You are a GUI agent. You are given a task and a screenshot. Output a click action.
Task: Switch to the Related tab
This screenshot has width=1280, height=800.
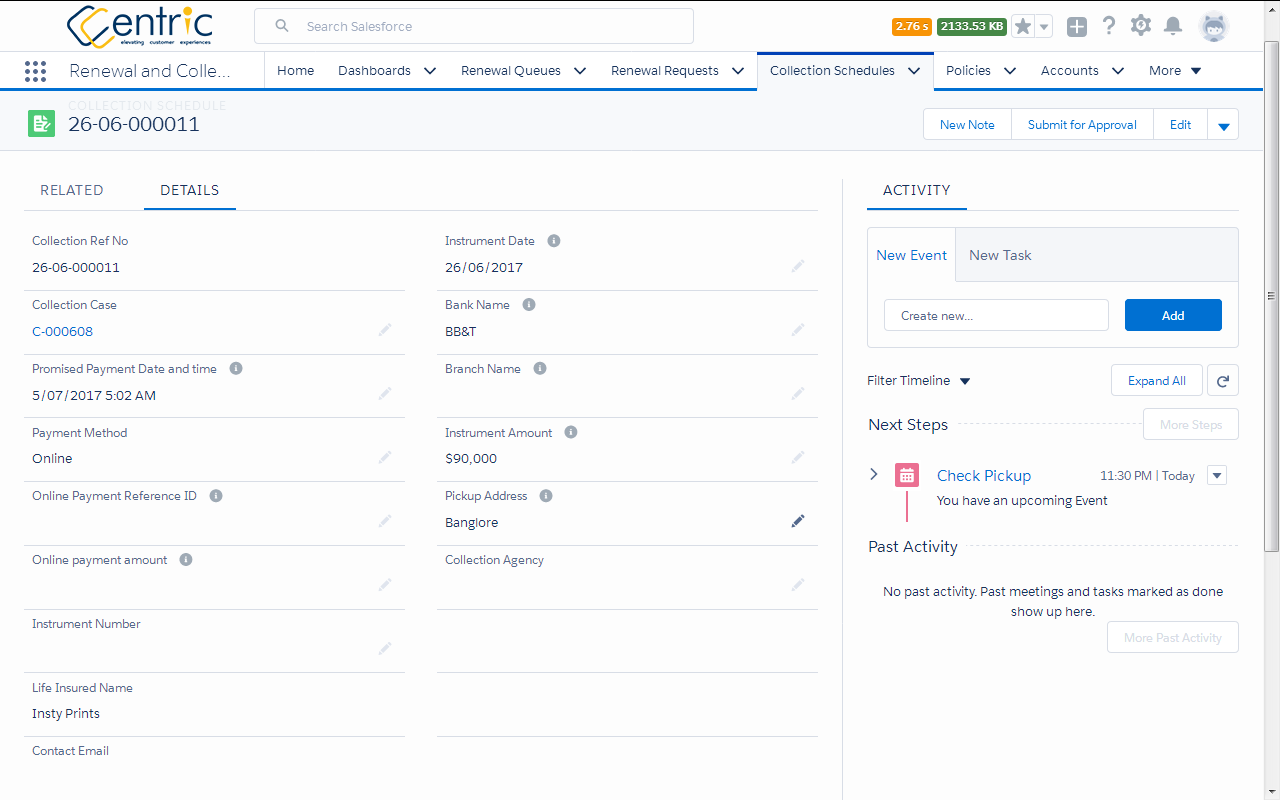click(x=72, y=190)
